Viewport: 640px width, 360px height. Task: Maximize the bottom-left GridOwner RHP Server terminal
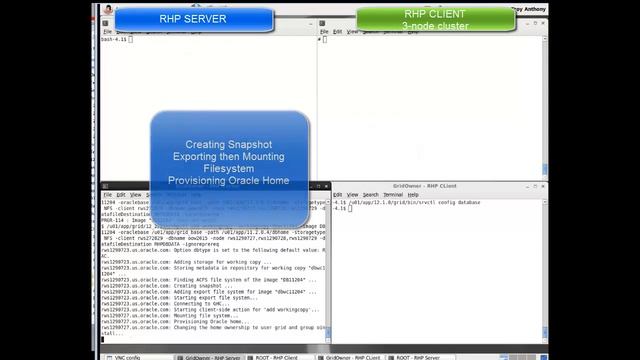(318, 186)
